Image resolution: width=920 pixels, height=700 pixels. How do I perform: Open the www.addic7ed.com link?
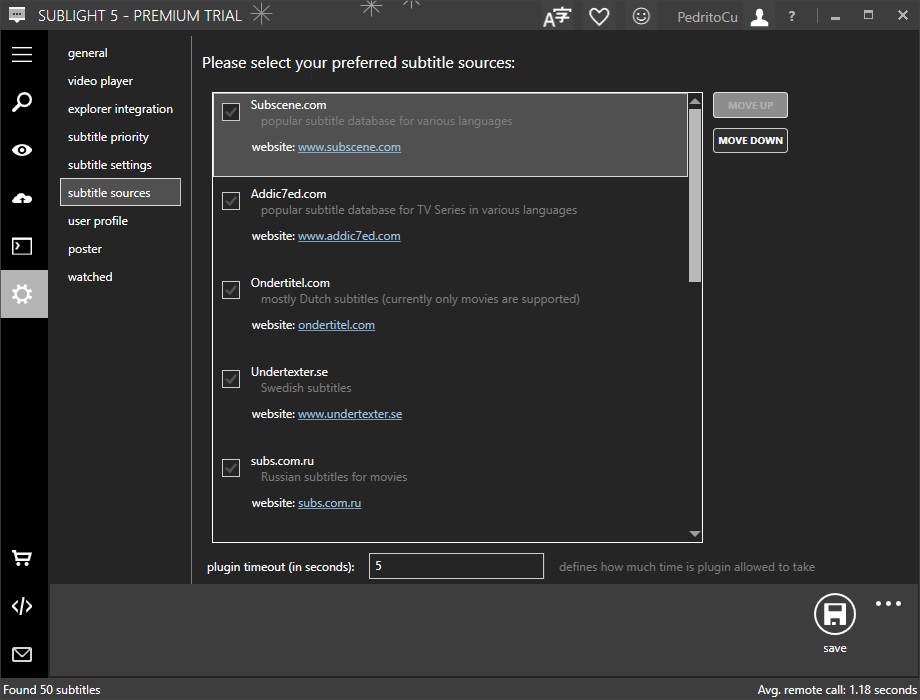point(349,236)
